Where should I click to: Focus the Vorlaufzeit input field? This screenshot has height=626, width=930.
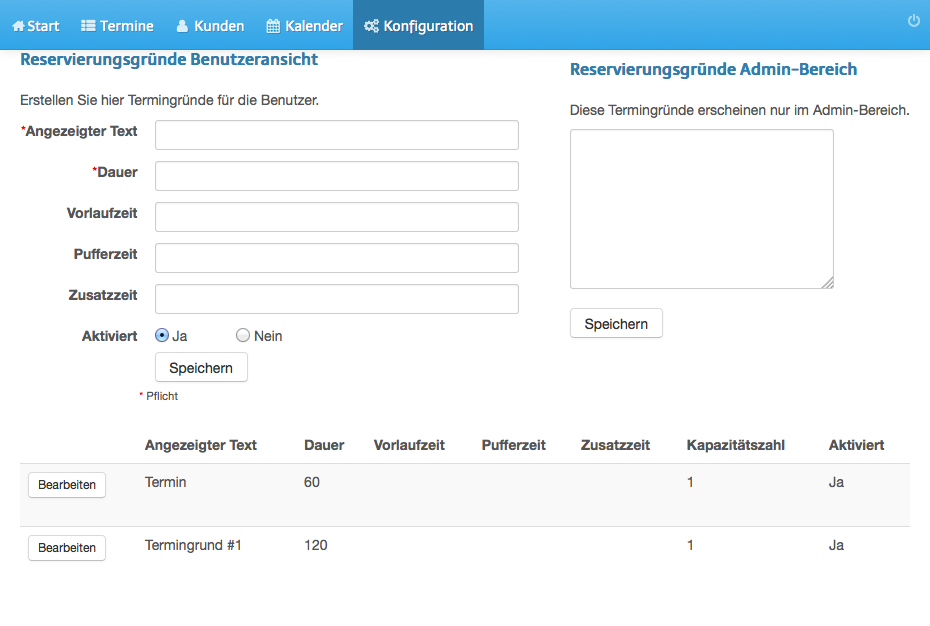pos(337,217)
